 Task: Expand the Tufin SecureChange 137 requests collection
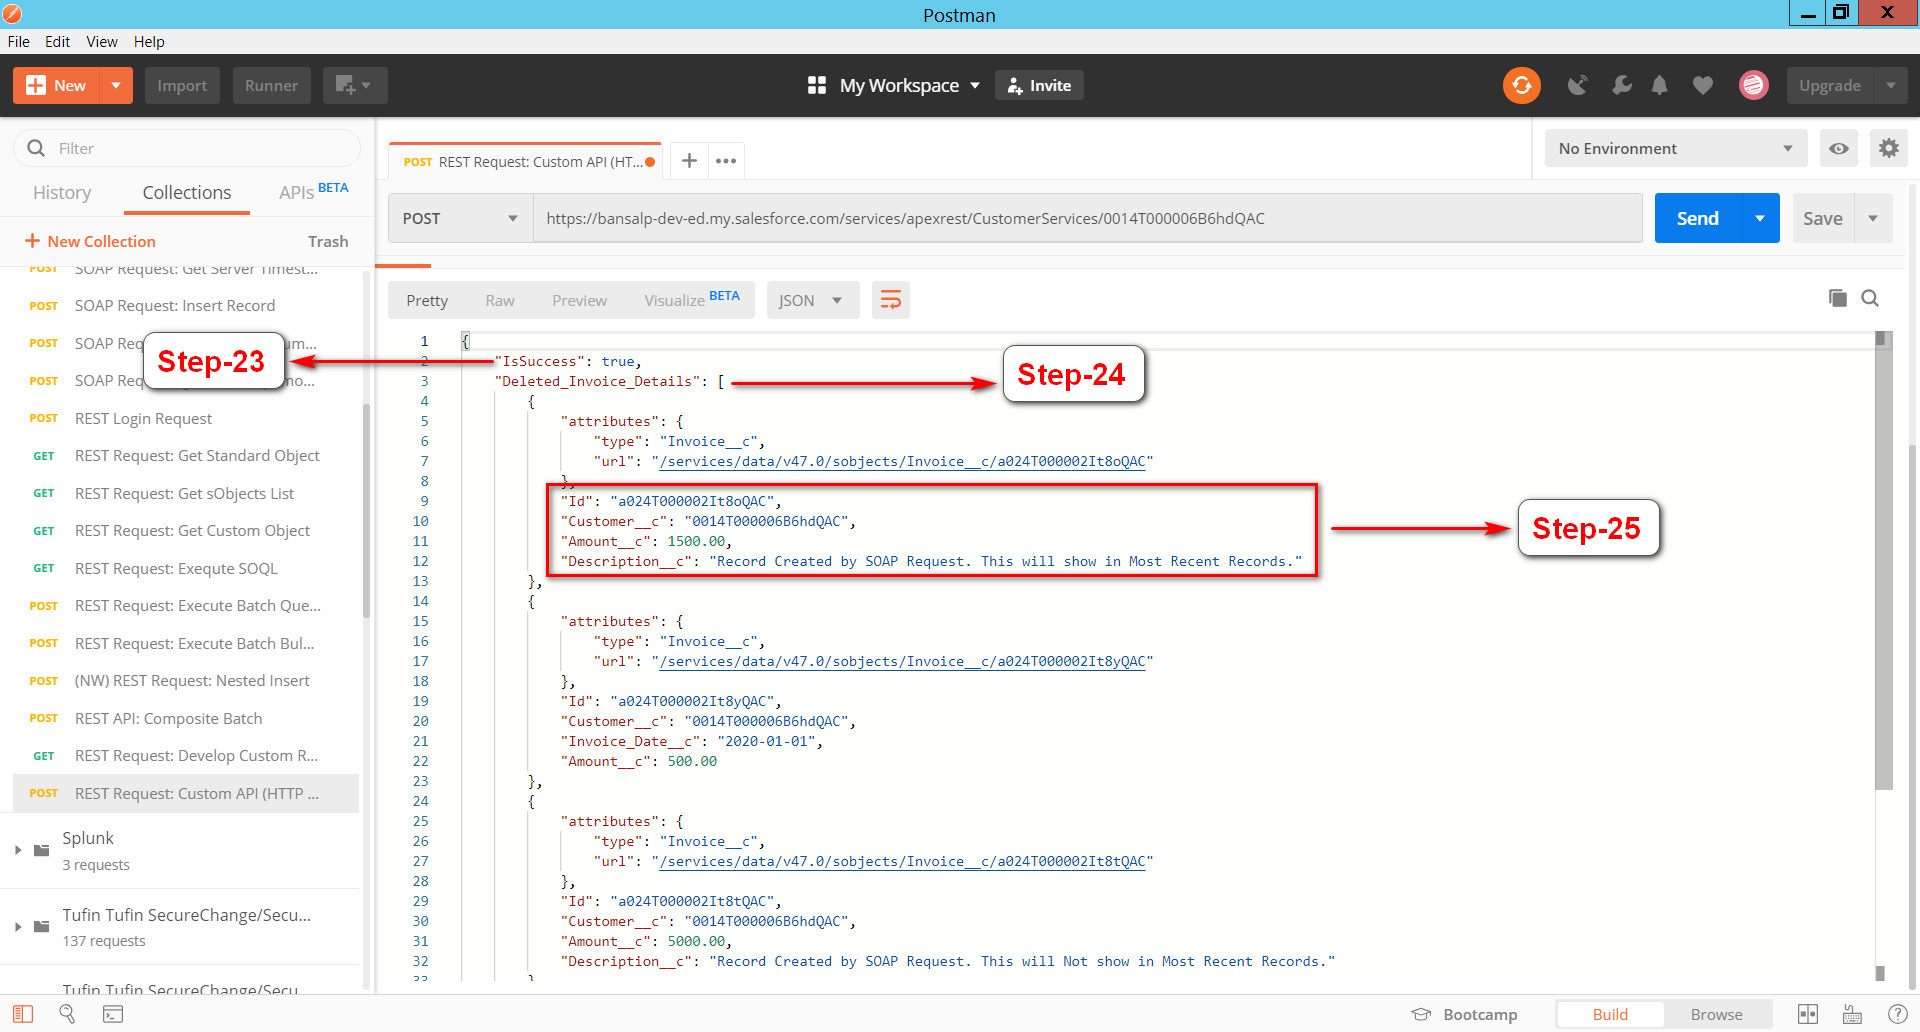(x=18, y=927)
